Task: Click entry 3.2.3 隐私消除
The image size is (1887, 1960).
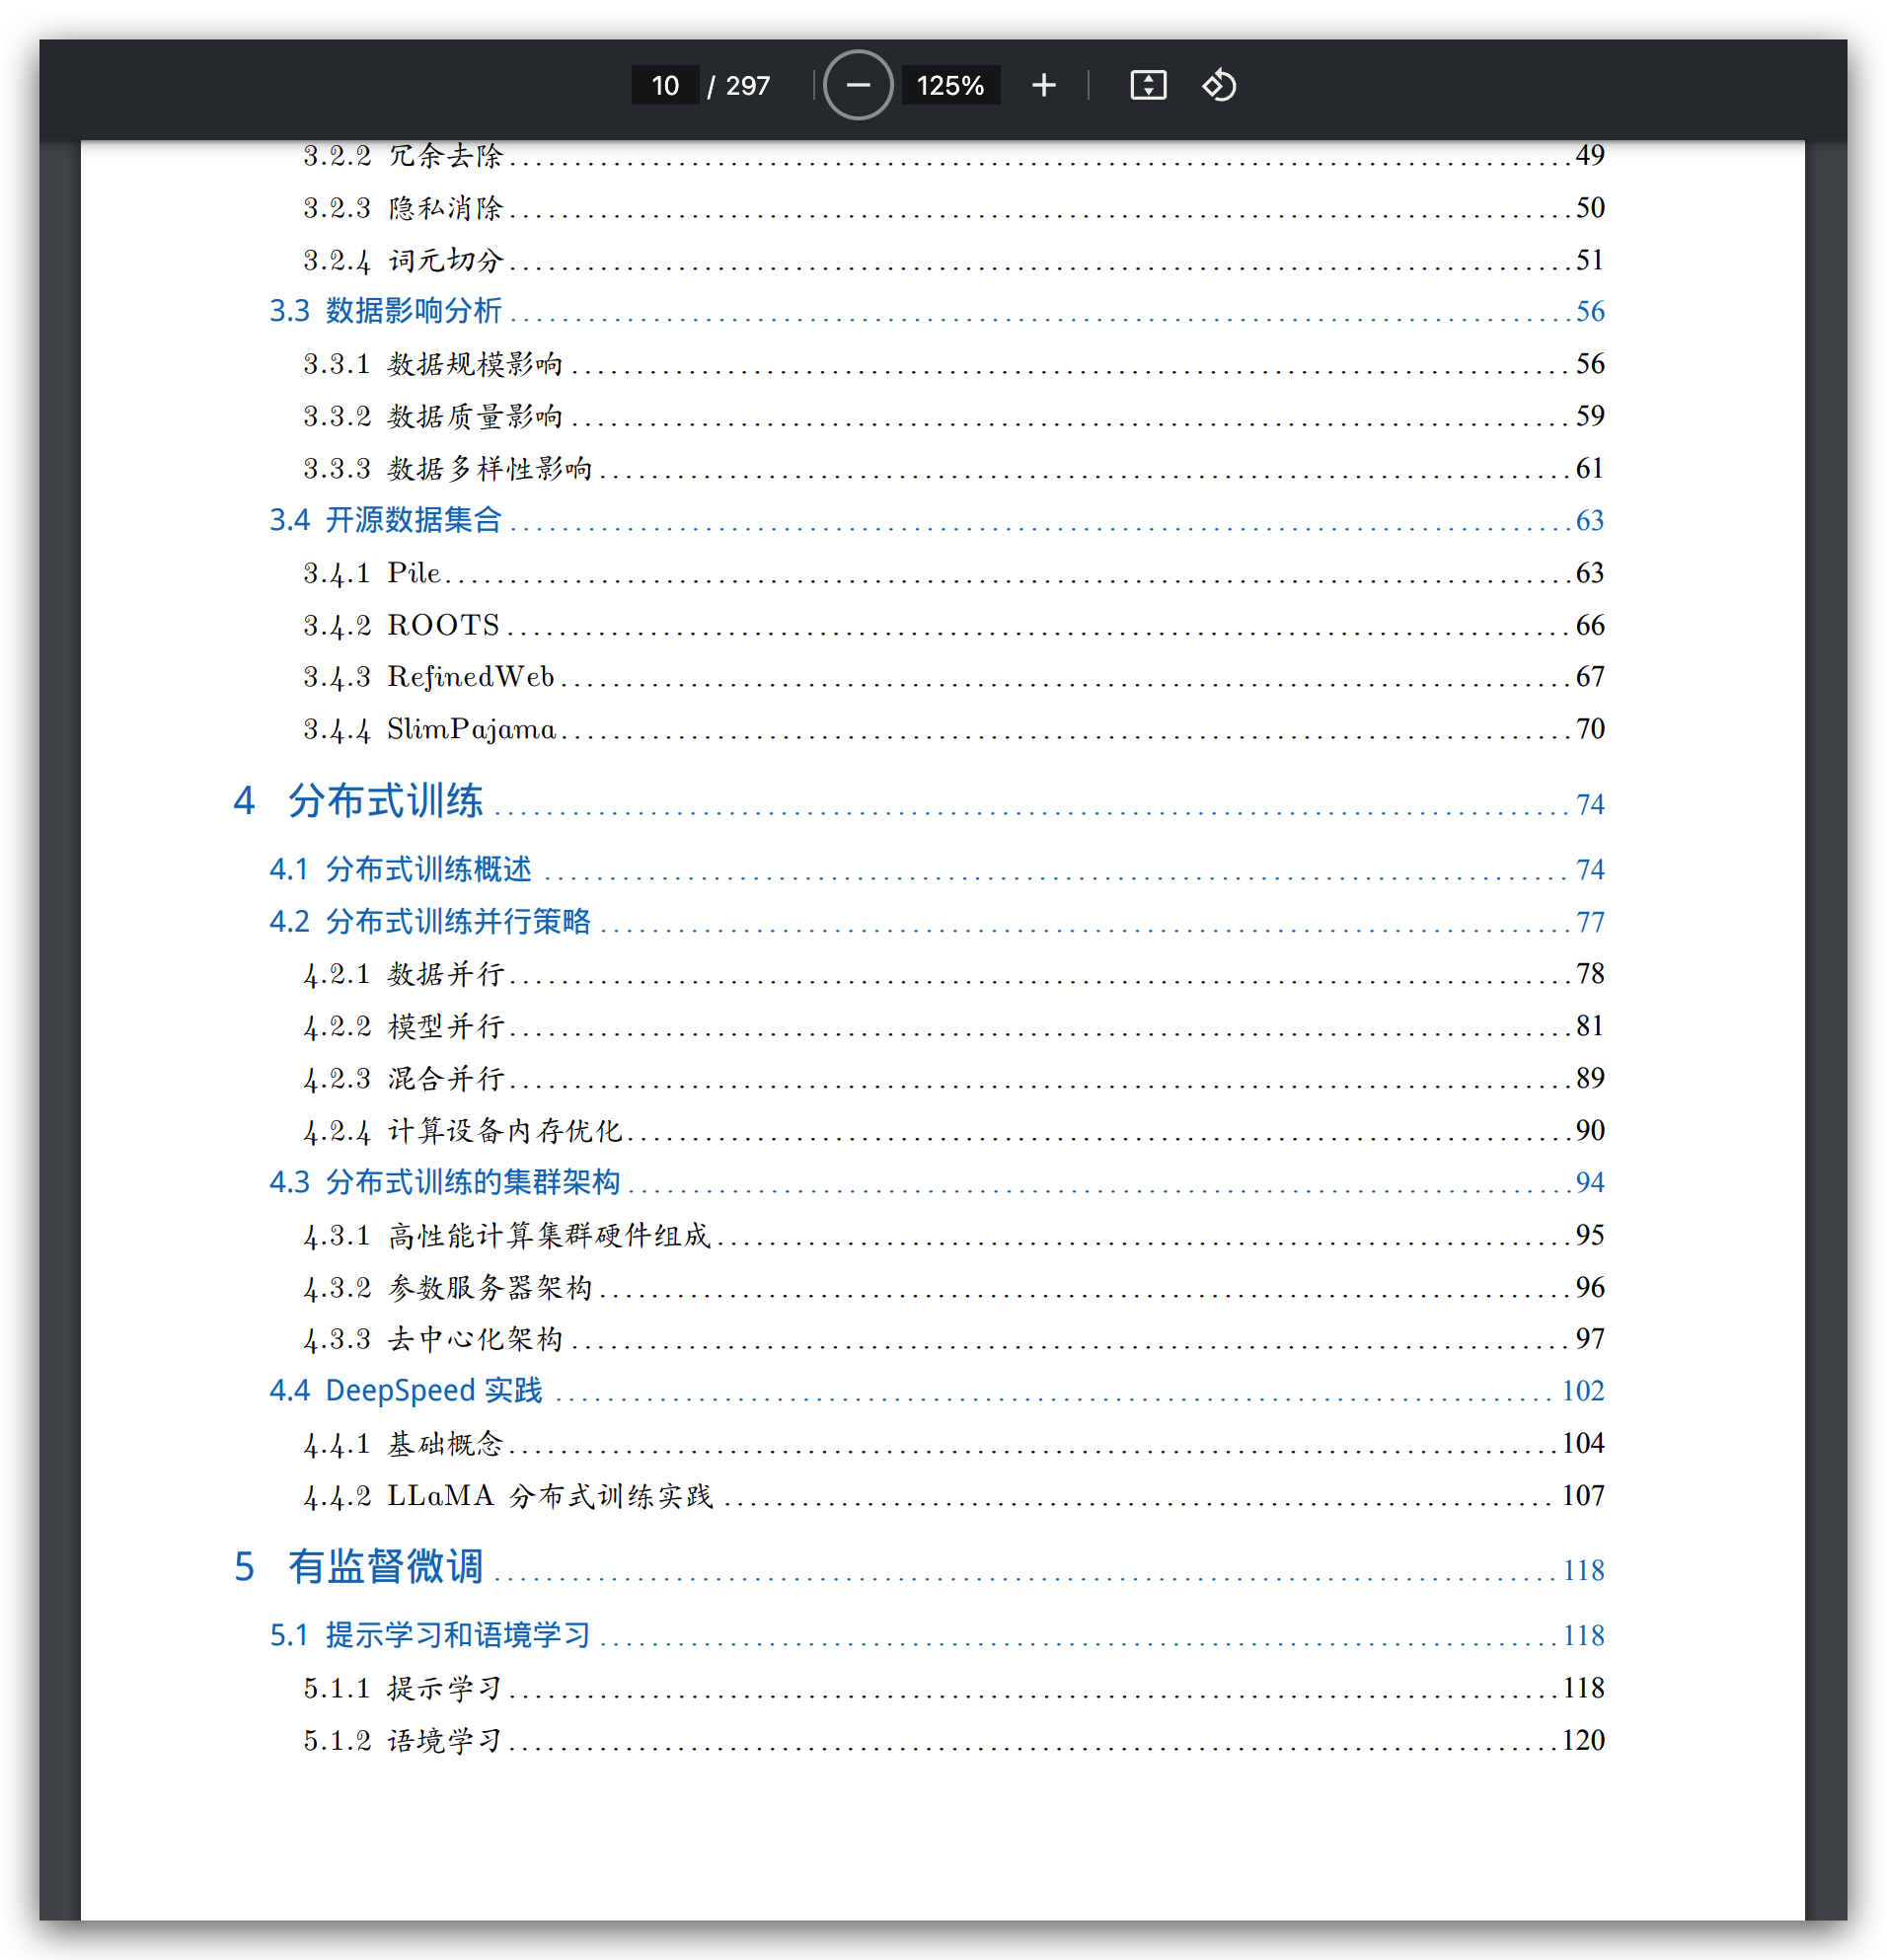Action: tap(403, 207)
